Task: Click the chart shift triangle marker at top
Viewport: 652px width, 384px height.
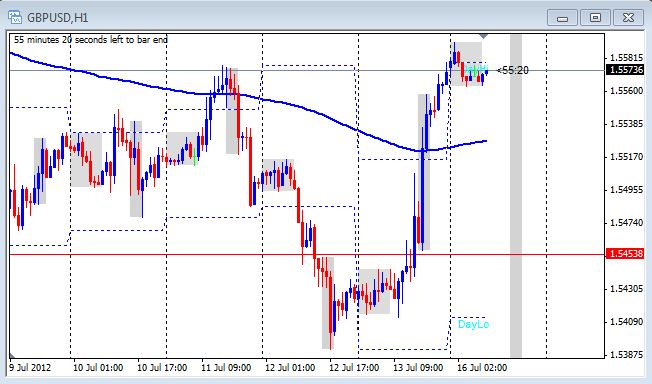Action: click(x=484, y=37)
